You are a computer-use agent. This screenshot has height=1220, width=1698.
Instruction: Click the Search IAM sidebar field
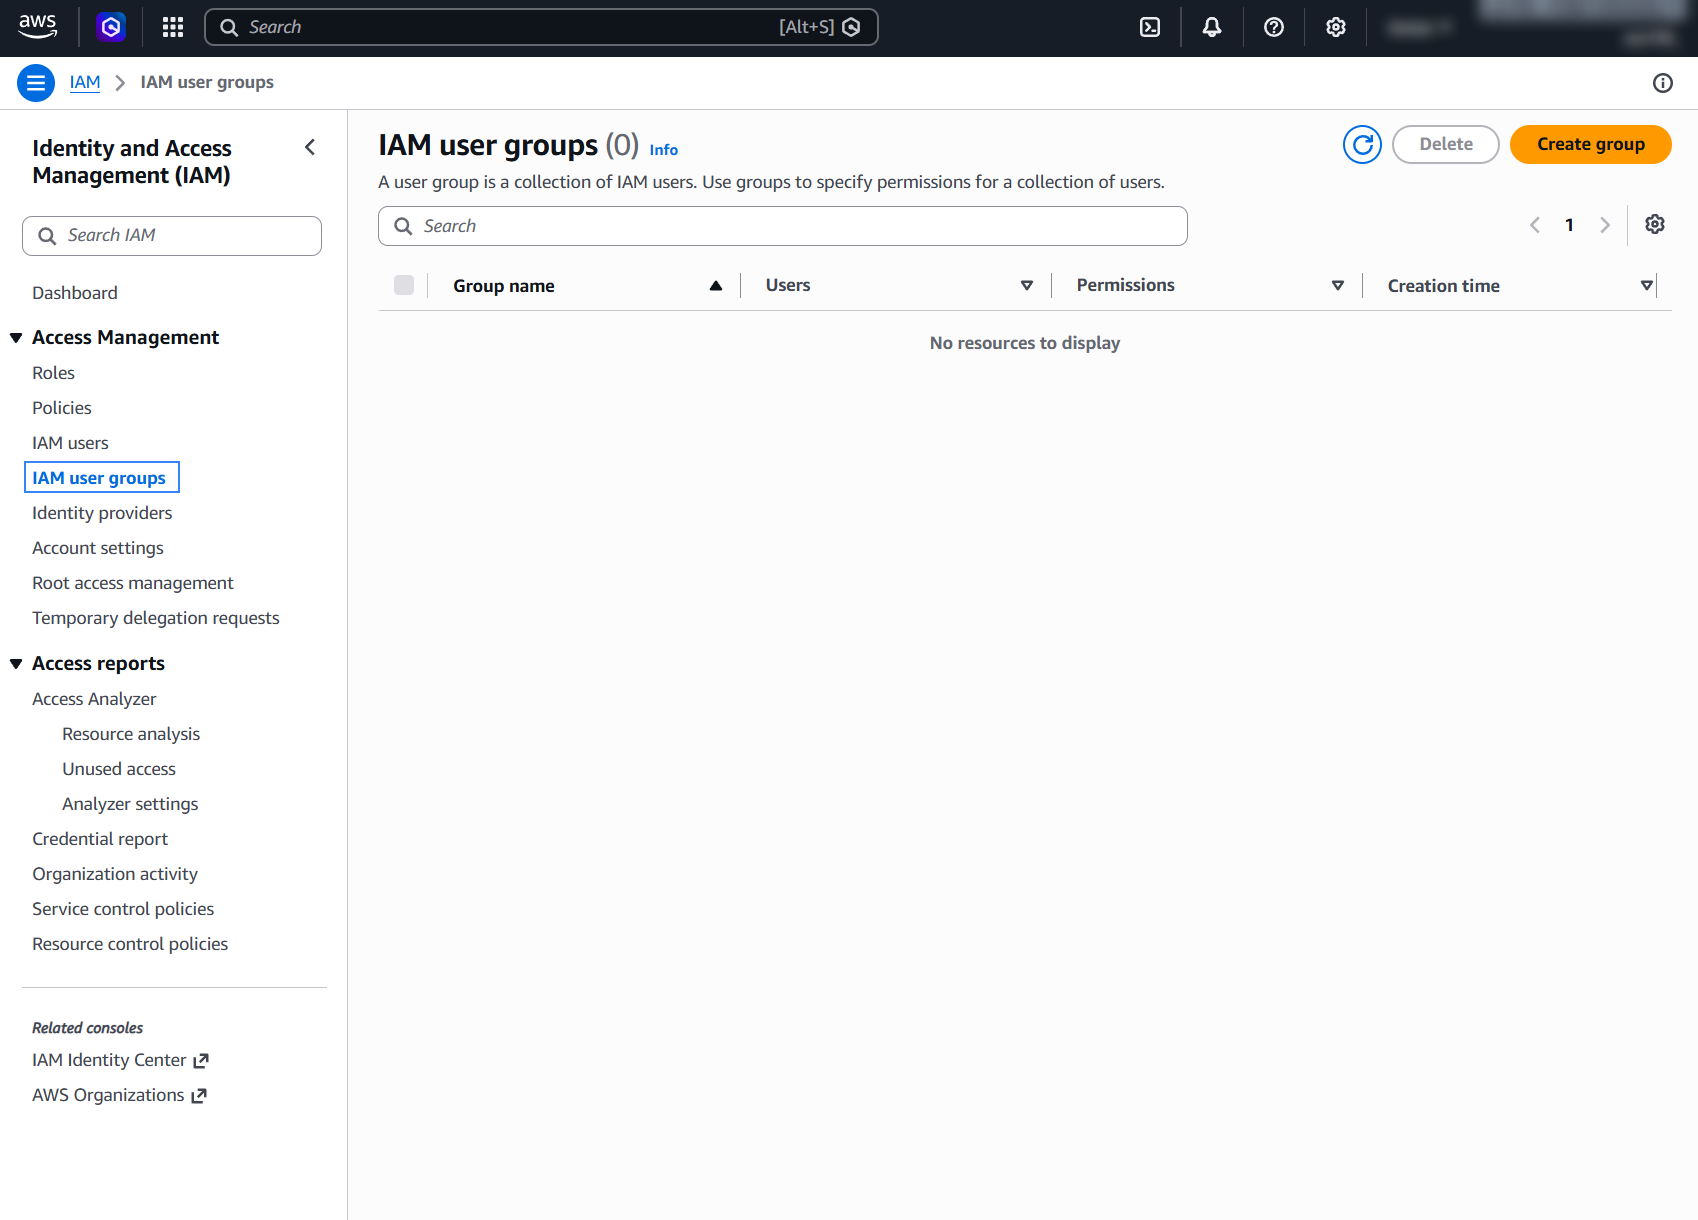pos(172,236)
